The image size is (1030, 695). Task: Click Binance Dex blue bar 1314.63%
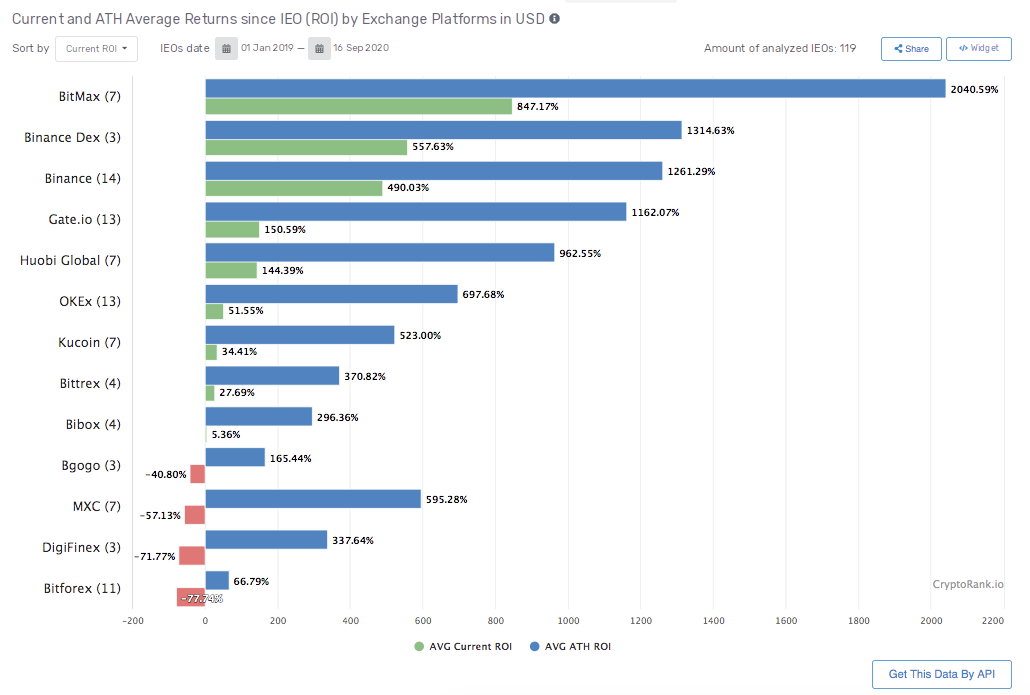(443, 129)
